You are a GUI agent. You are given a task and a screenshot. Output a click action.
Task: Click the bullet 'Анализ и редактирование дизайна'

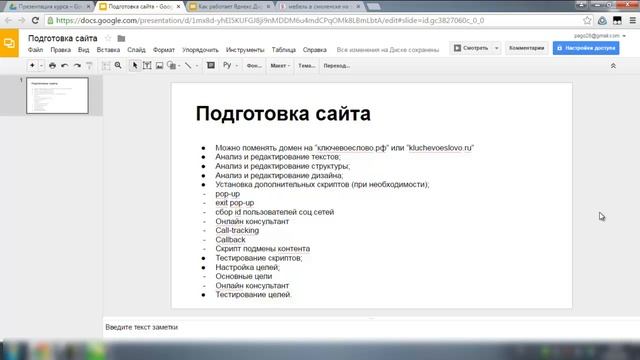tap(279, 176)
